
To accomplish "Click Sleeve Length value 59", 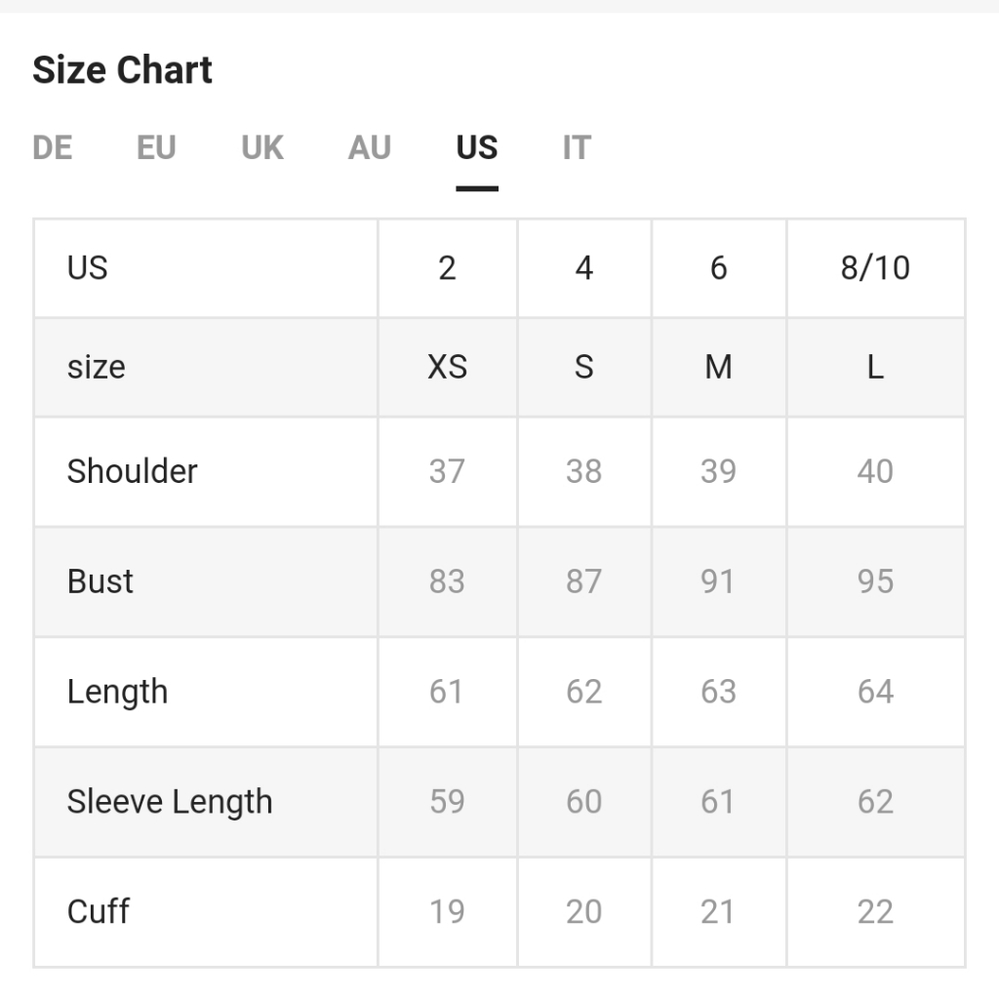I will pos(447,802).
